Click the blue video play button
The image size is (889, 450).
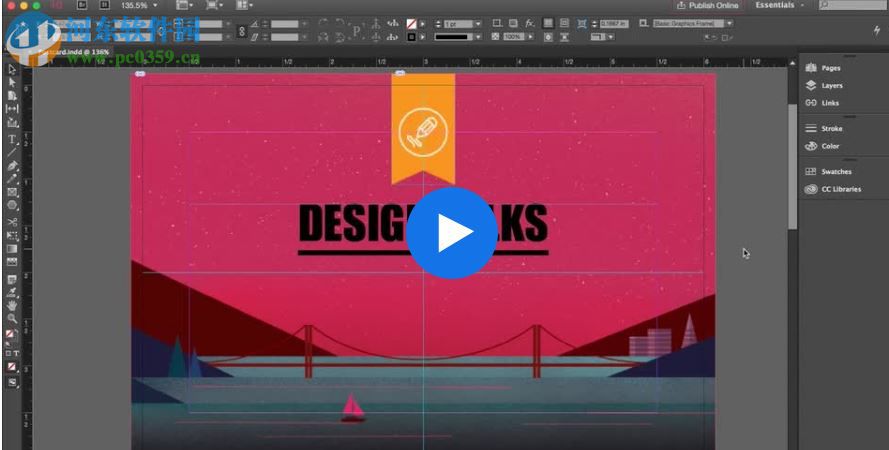click(451, 232)
